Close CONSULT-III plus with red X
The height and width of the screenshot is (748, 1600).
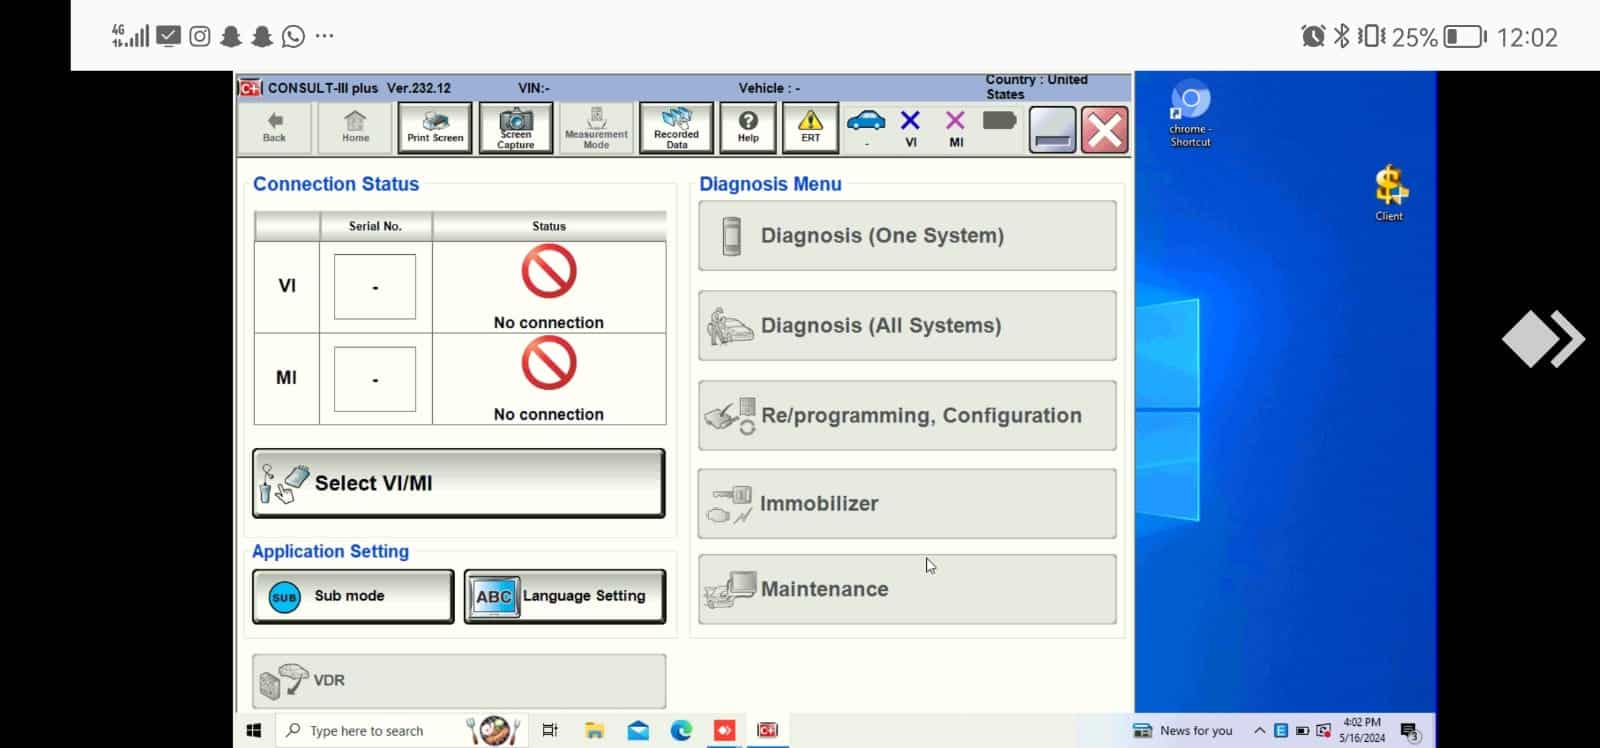[x=1105, y=130]
